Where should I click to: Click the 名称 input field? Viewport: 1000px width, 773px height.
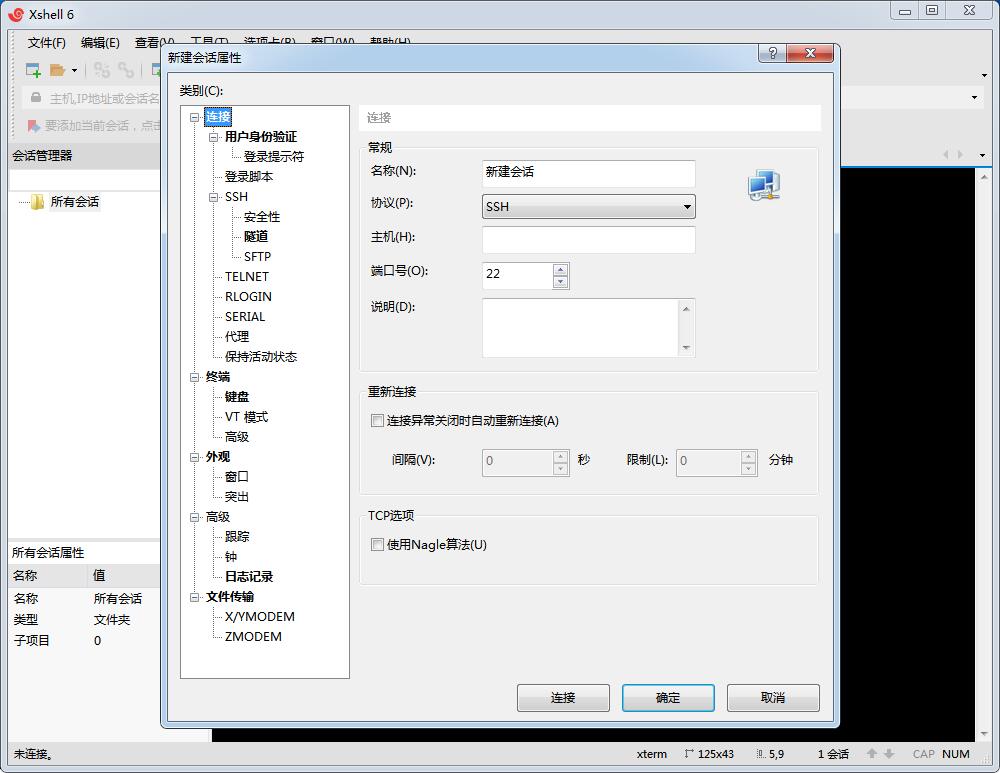point(589,172)
